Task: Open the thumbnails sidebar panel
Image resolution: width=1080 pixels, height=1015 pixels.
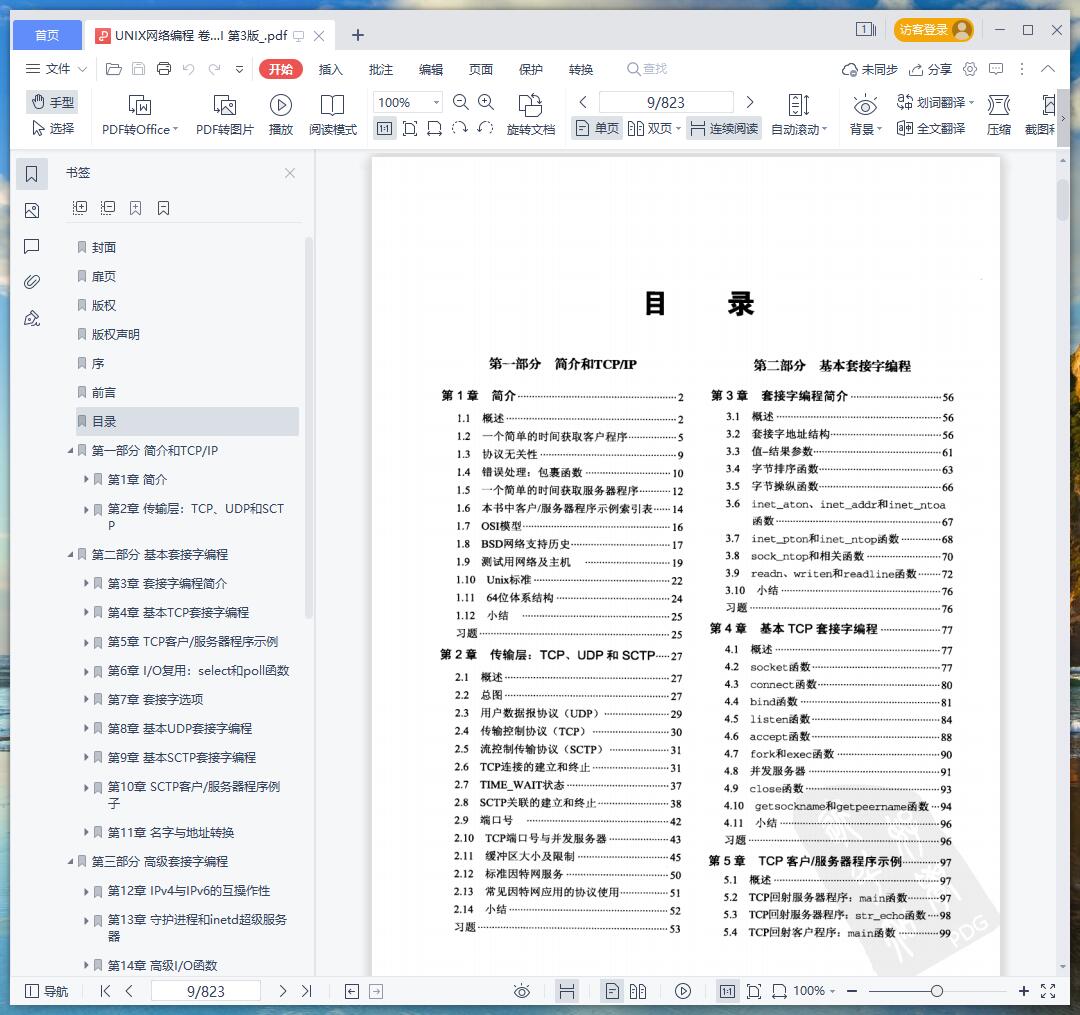Action: pyautogui.click(x=32, y=211)
